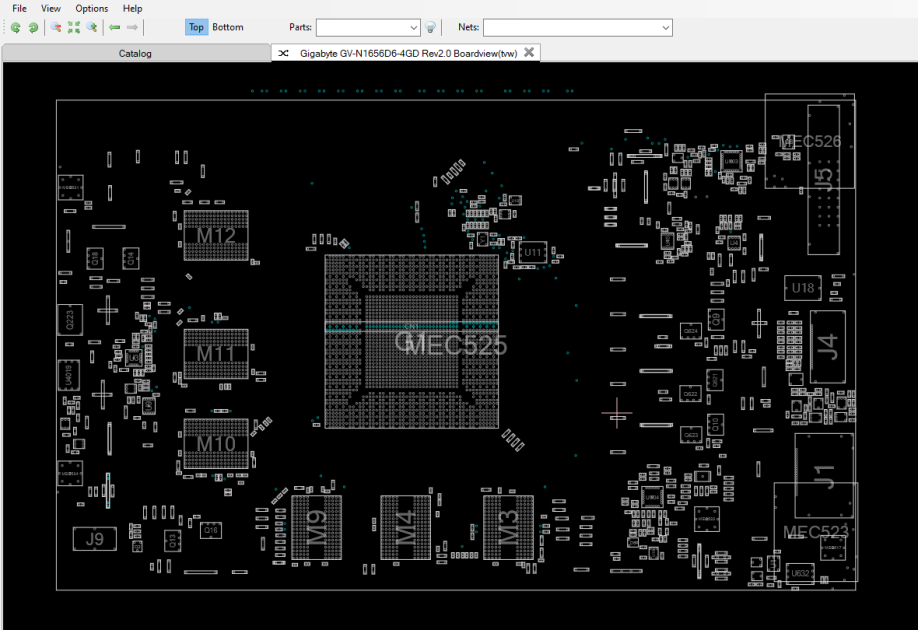Image resolution: width=918 pixels, height=630 pixels.
Task: Select the MEC523 outline on the board
Action: 816,532
